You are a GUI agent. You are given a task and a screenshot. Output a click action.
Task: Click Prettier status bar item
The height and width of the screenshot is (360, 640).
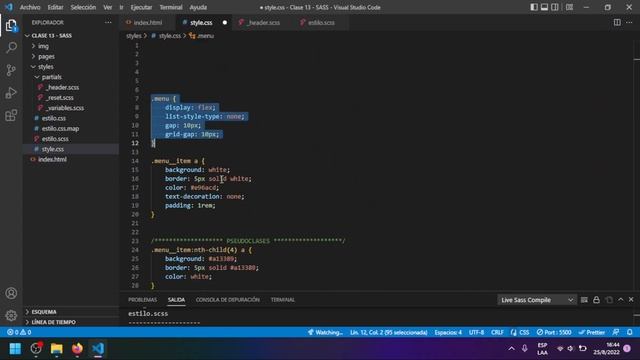592,332
